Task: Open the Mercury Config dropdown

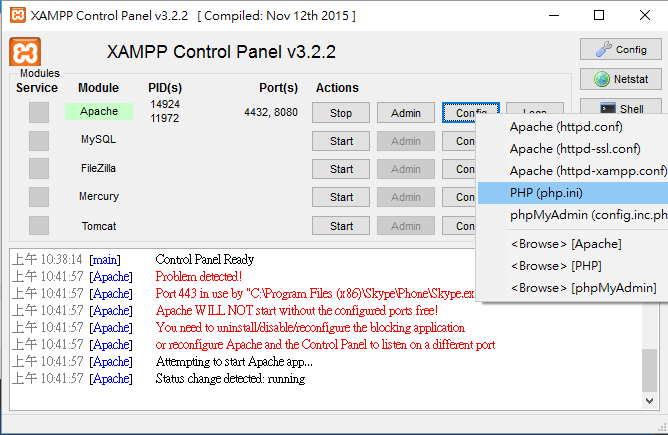Action: point(459,197)
